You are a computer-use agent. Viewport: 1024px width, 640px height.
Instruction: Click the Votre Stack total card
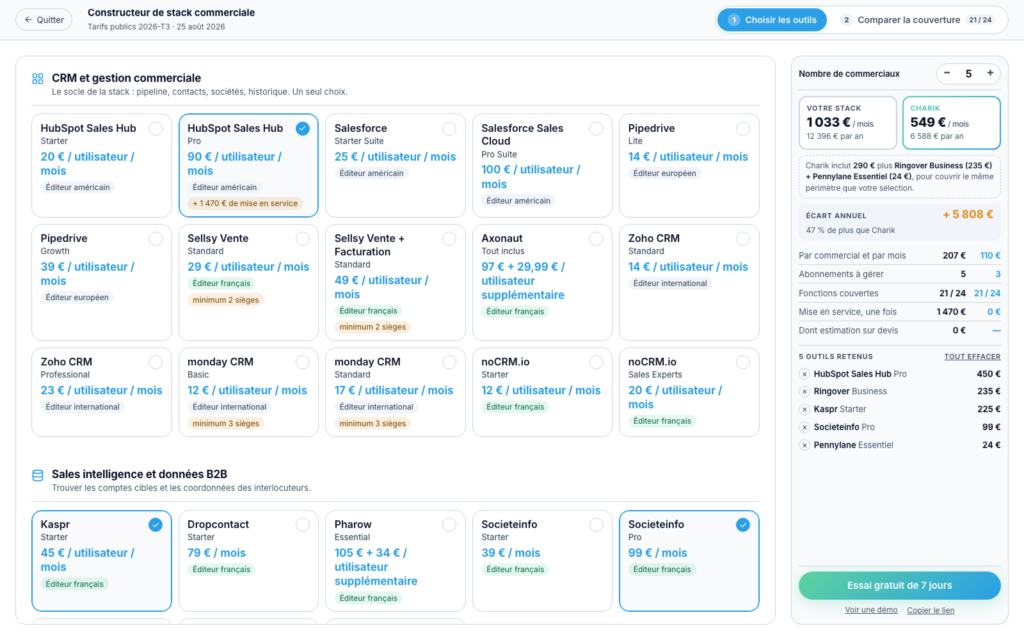pyautogui.click(x=848, y=123)
